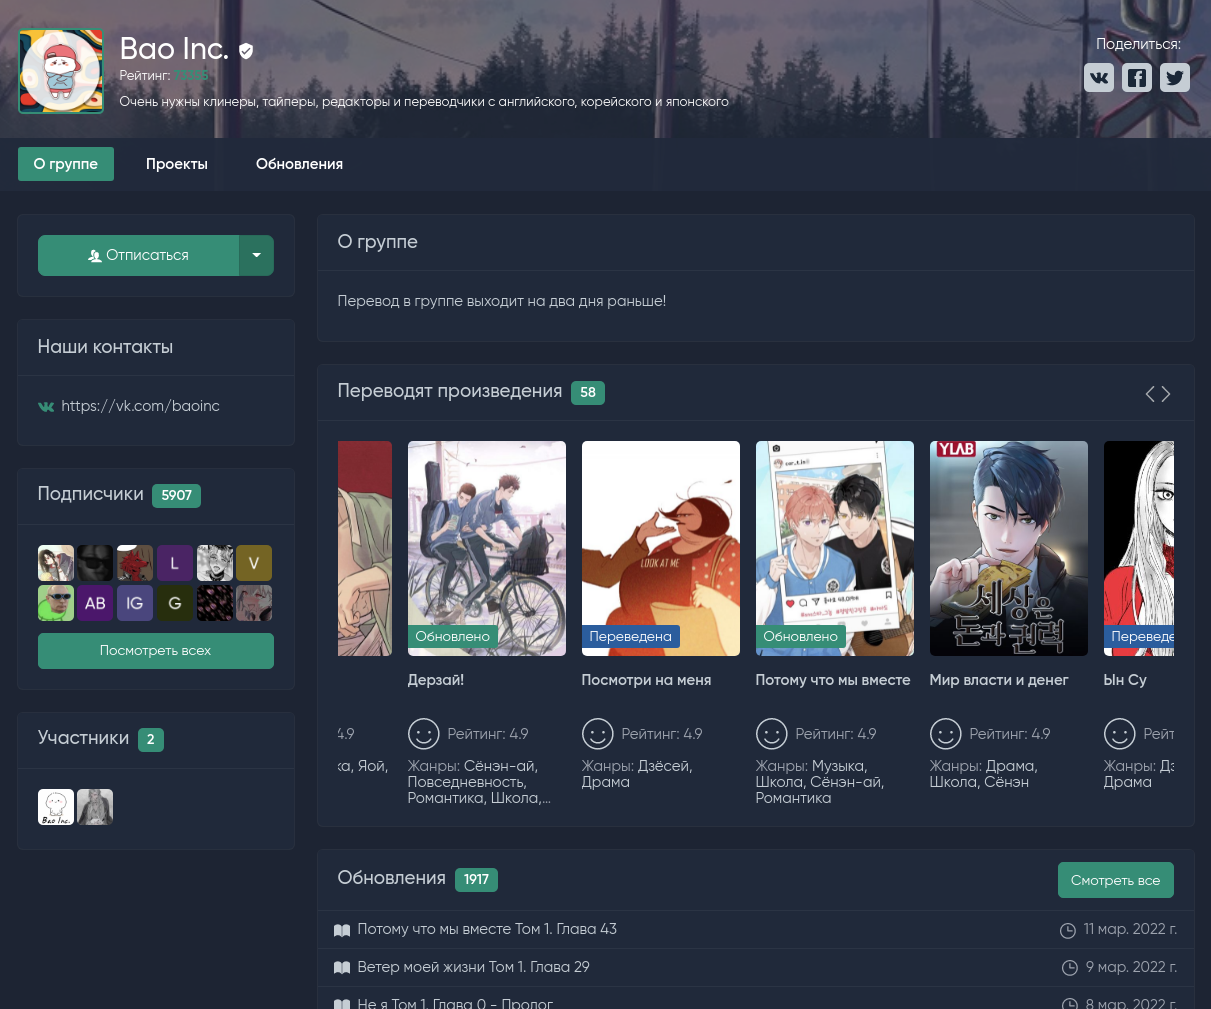
Task: Open subscriber avatar labeled V
Action: point(254,563)
